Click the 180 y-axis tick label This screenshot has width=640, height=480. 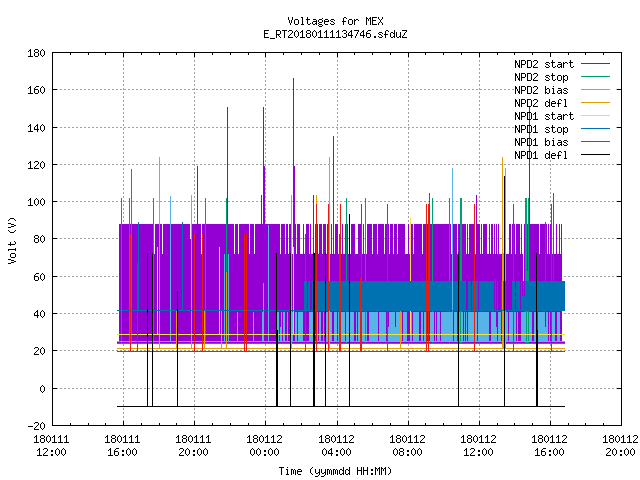[36, 53]
